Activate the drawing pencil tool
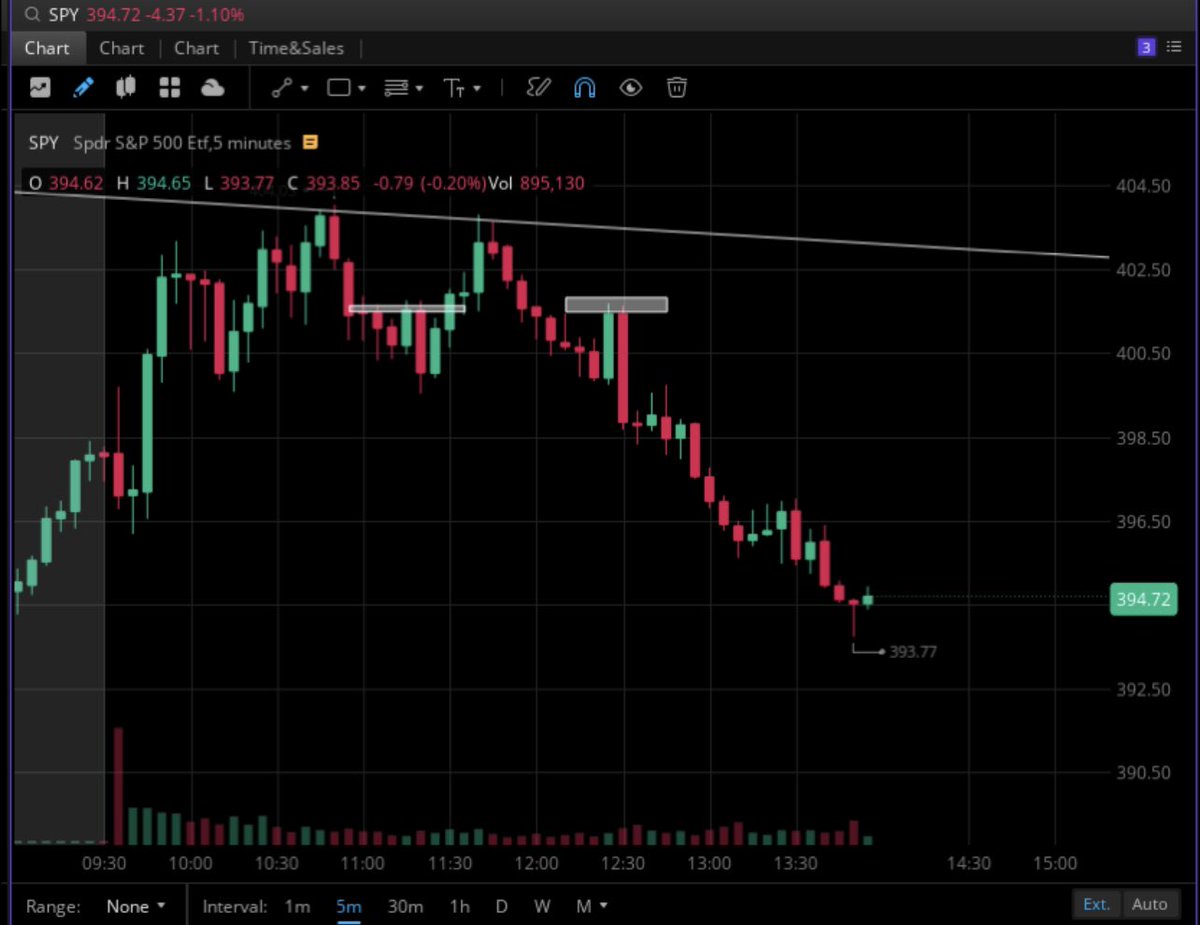This screenshot has height=925, width=1200. pyautogui.click(x=83, y=88)
